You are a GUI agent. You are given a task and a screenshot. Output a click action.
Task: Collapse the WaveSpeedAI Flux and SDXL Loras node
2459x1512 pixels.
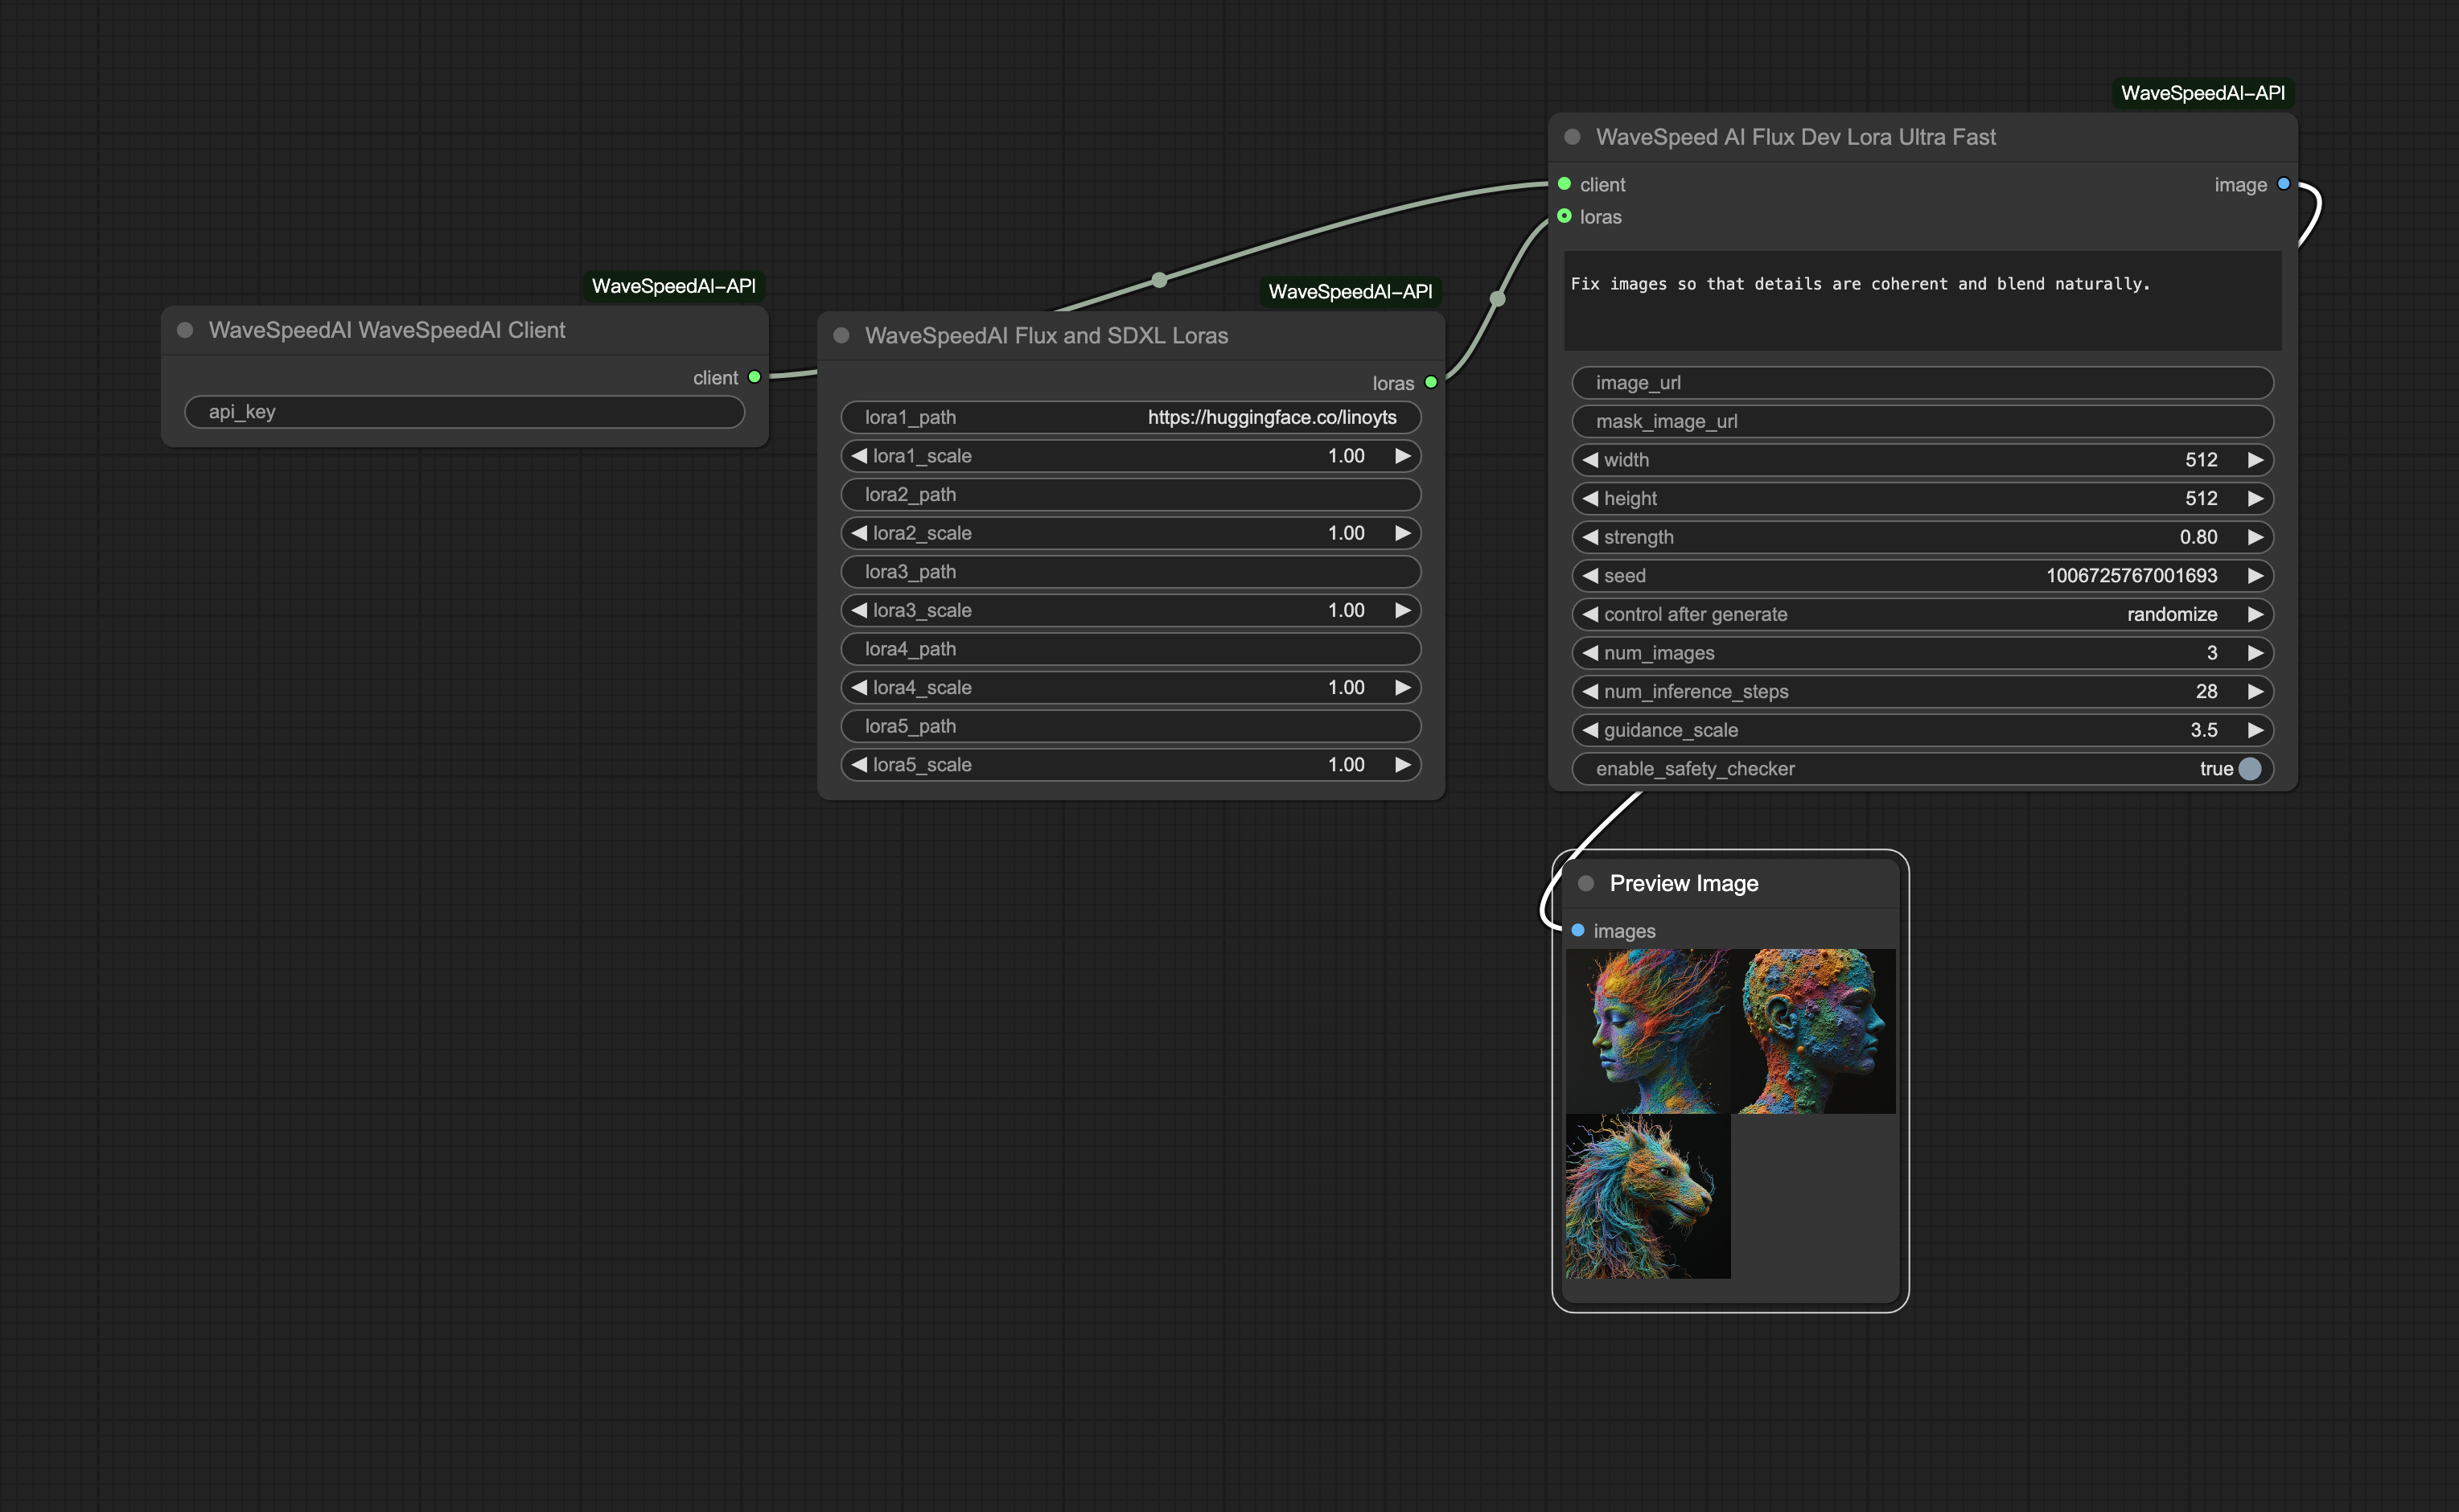(840, 336)
